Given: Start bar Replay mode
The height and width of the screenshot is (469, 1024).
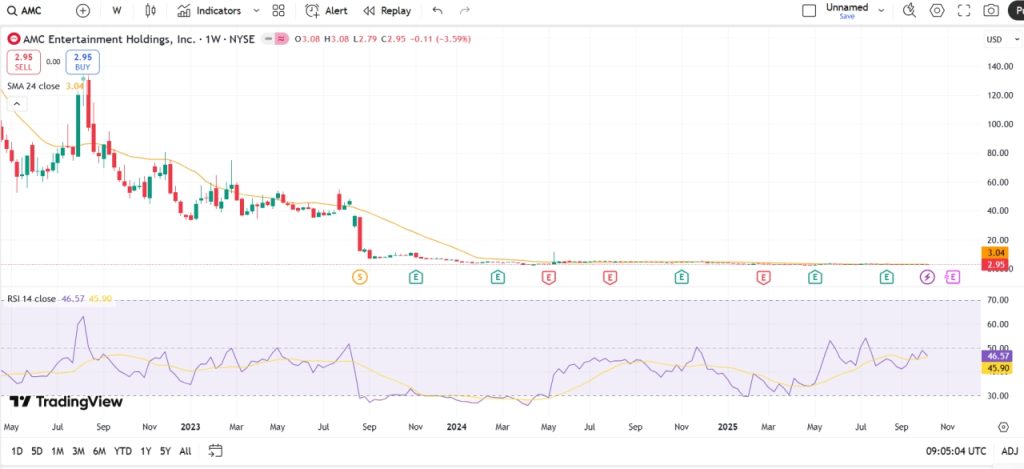Looking at the screenshot, I should [387, 11].
